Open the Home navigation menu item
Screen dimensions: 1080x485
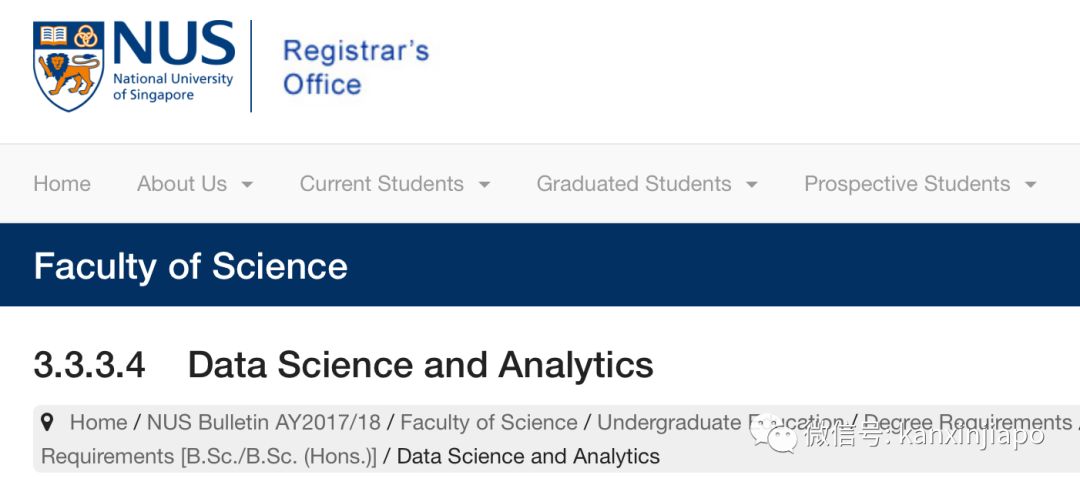(x=62, y=184)
